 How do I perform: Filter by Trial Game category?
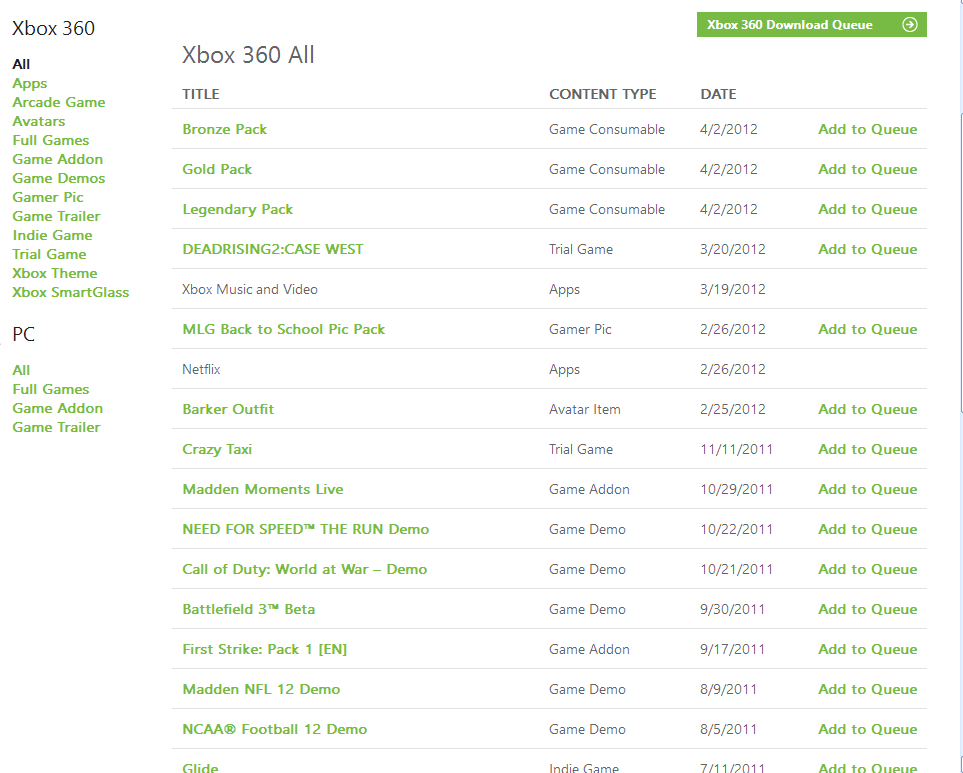point(49,254)
